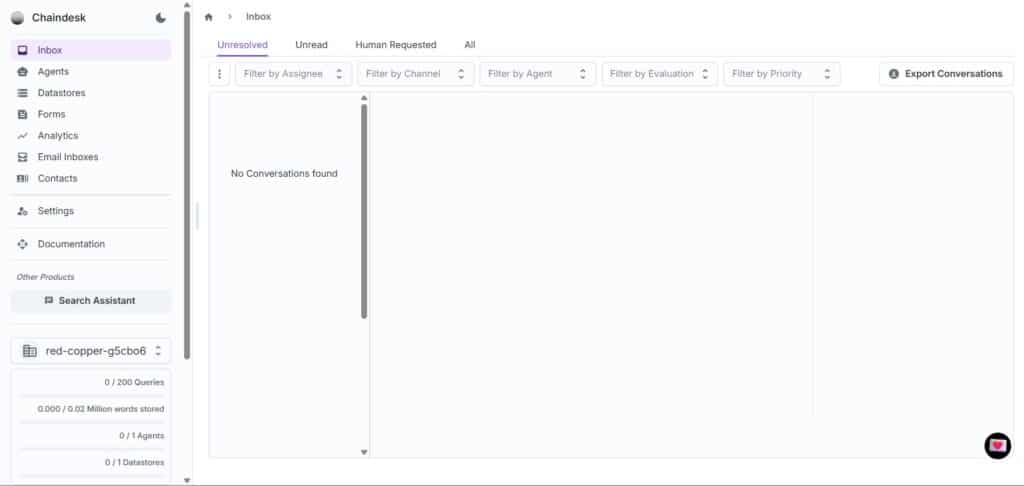Switch to All tab
This screenshot has height=486, width=1024.
pos(470,45)
